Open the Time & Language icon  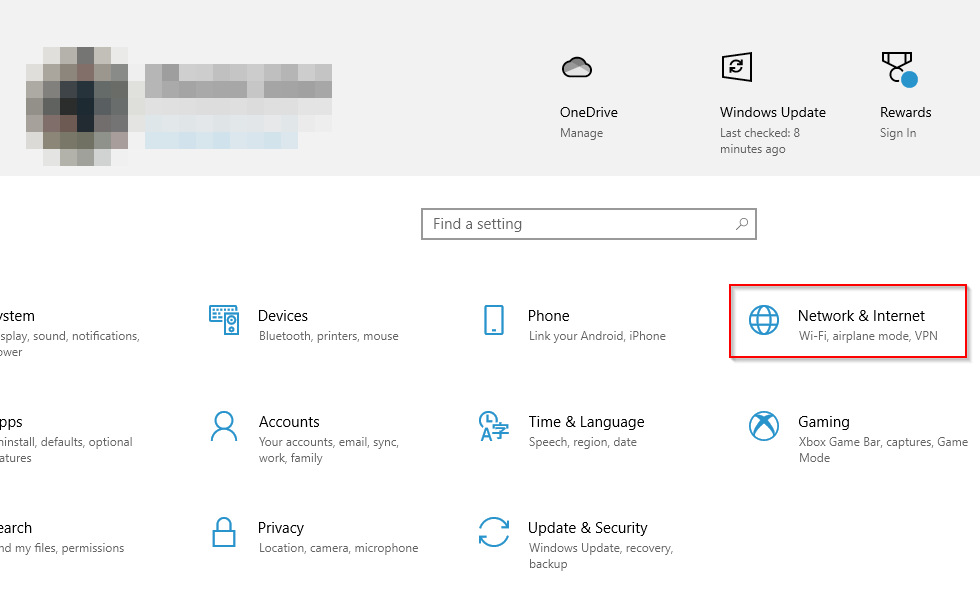point(494,426)
